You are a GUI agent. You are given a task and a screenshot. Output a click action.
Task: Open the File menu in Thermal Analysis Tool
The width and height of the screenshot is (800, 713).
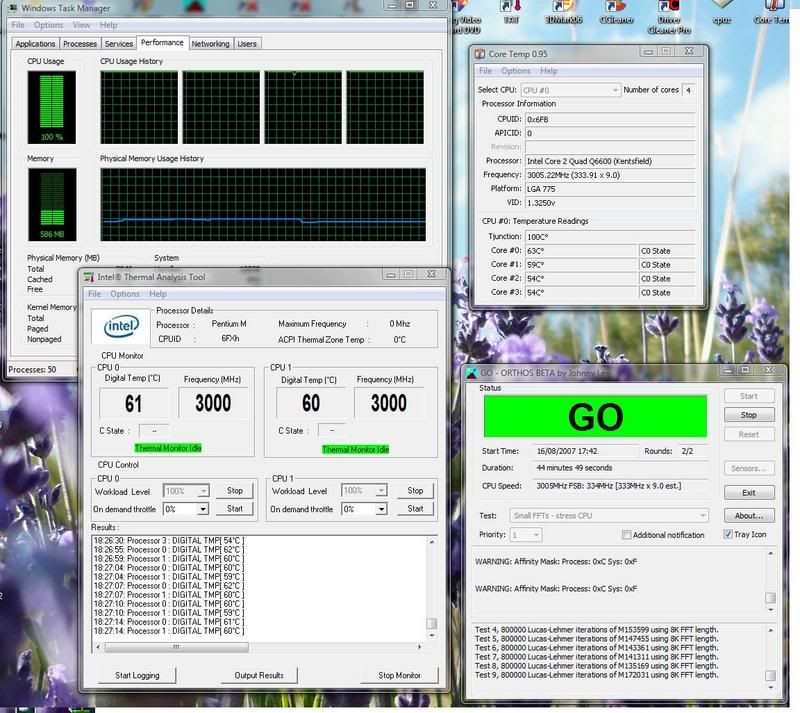tap(94, 294)
